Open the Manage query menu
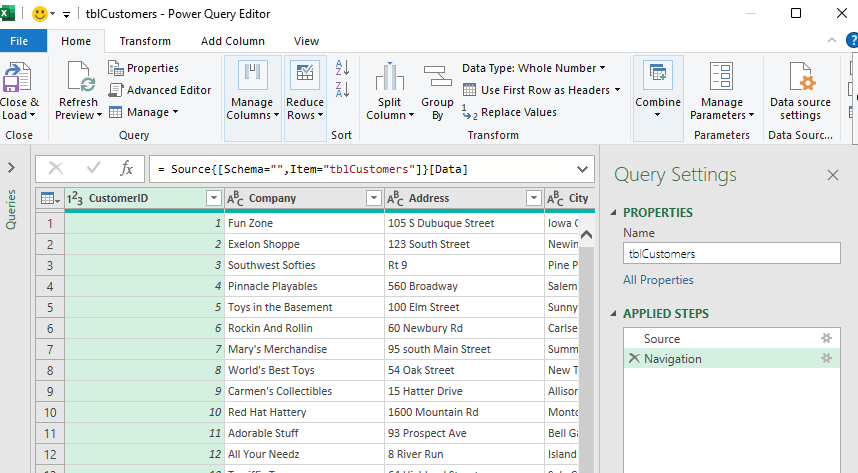The height and width of the screenshot is (473, 858). click(x=144, y=112)
